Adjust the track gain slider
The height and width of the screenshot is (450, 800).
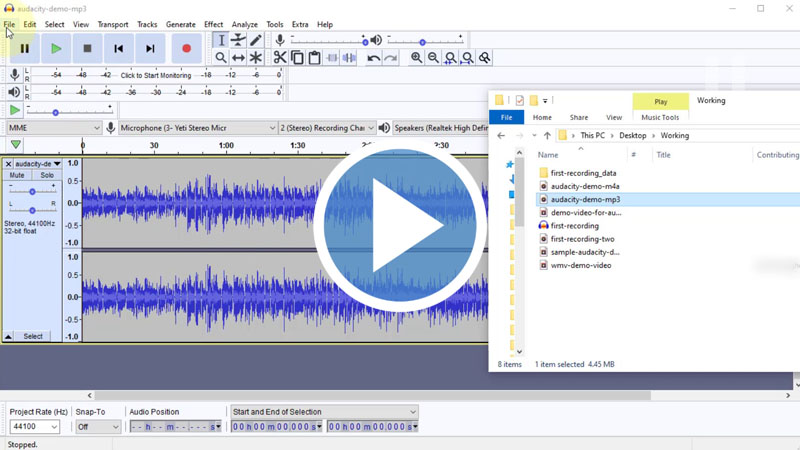pos(32,191)
